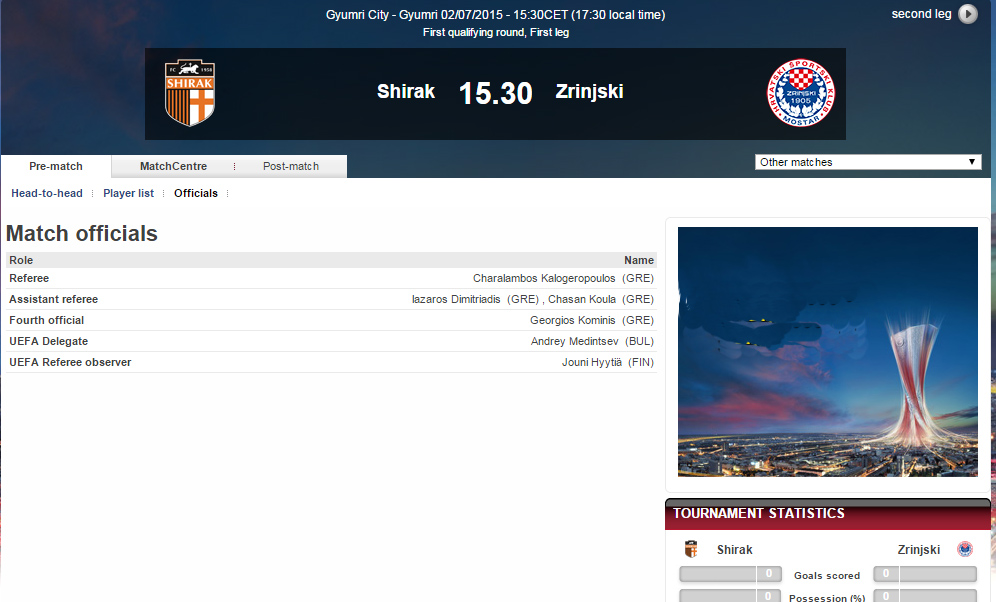Click the Europa League trophy banner image
This screenshot has height=602, width=996.
[827, 351]
